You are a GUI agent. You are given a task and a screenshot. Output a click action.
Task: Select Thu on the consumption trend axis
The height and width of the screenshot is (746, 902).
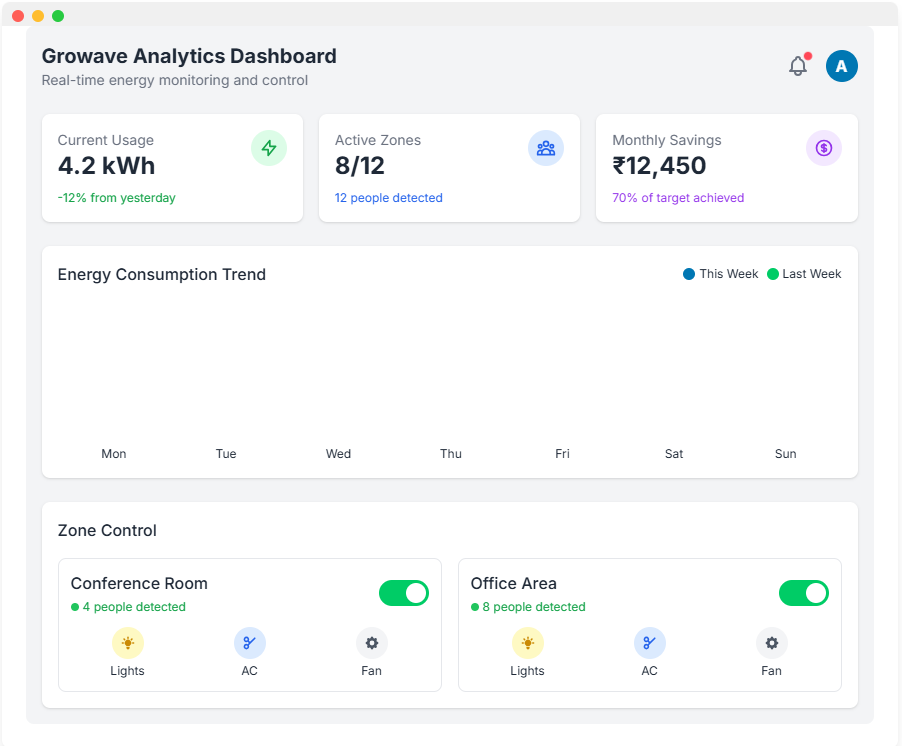coord(450,453)
